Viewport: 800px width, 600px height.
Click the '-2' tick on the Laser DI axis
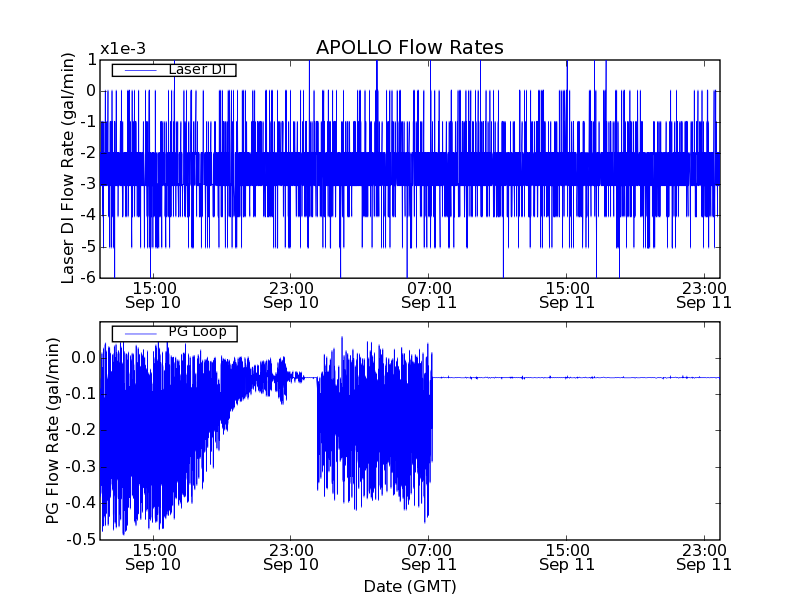(x=86, y=153)
